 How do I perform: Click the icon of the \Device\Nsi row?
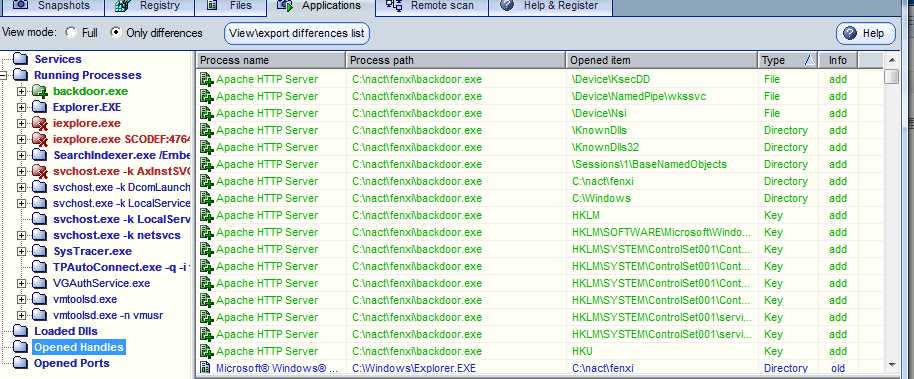coord(206,113)
